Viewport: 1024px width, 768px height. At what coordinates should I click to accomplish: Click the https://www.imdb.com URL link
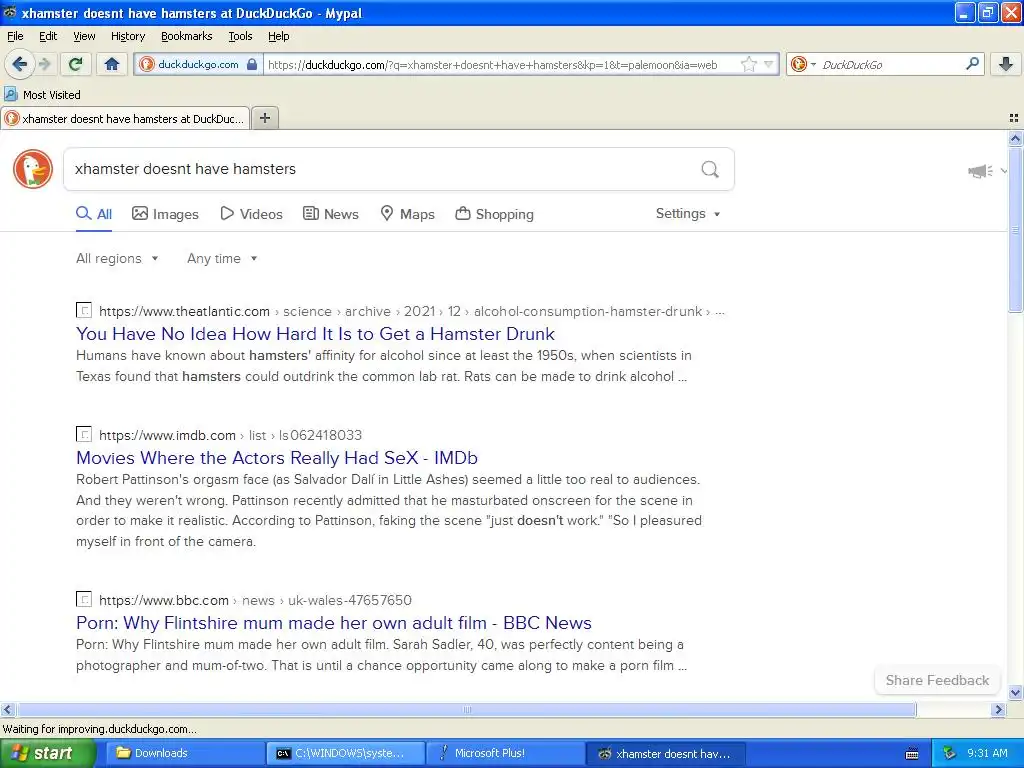(167, 436)
